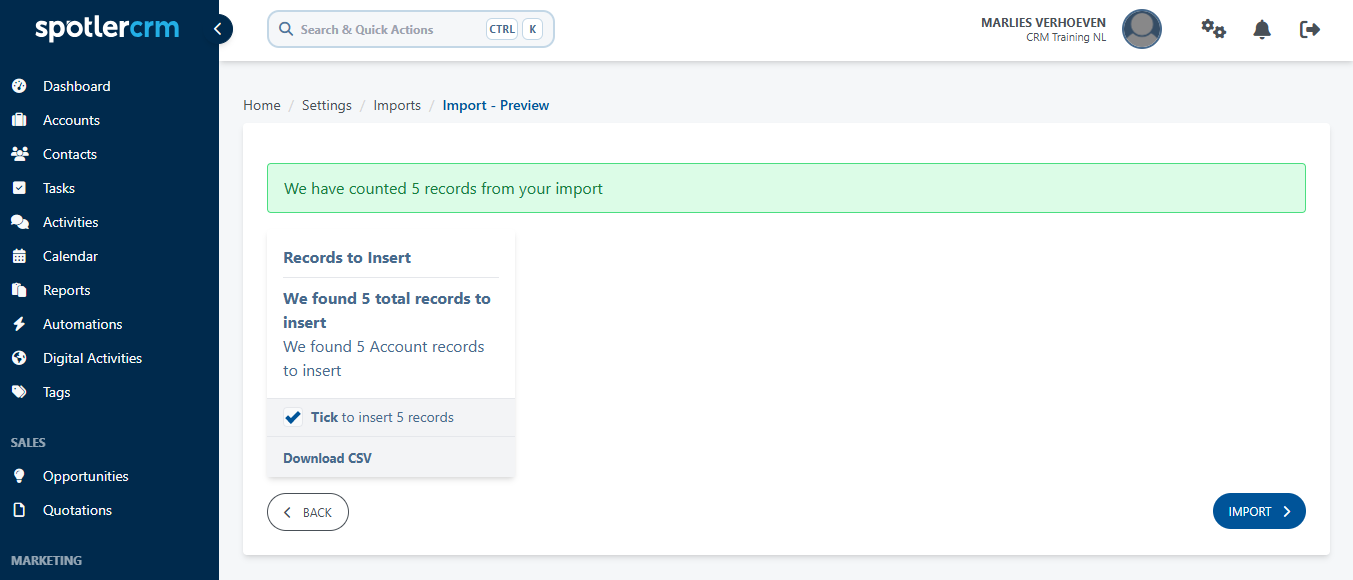This screenshot has height=580, width=1353.
Task: Click Import - Preview breadcrumb
Action: [496, 105]
